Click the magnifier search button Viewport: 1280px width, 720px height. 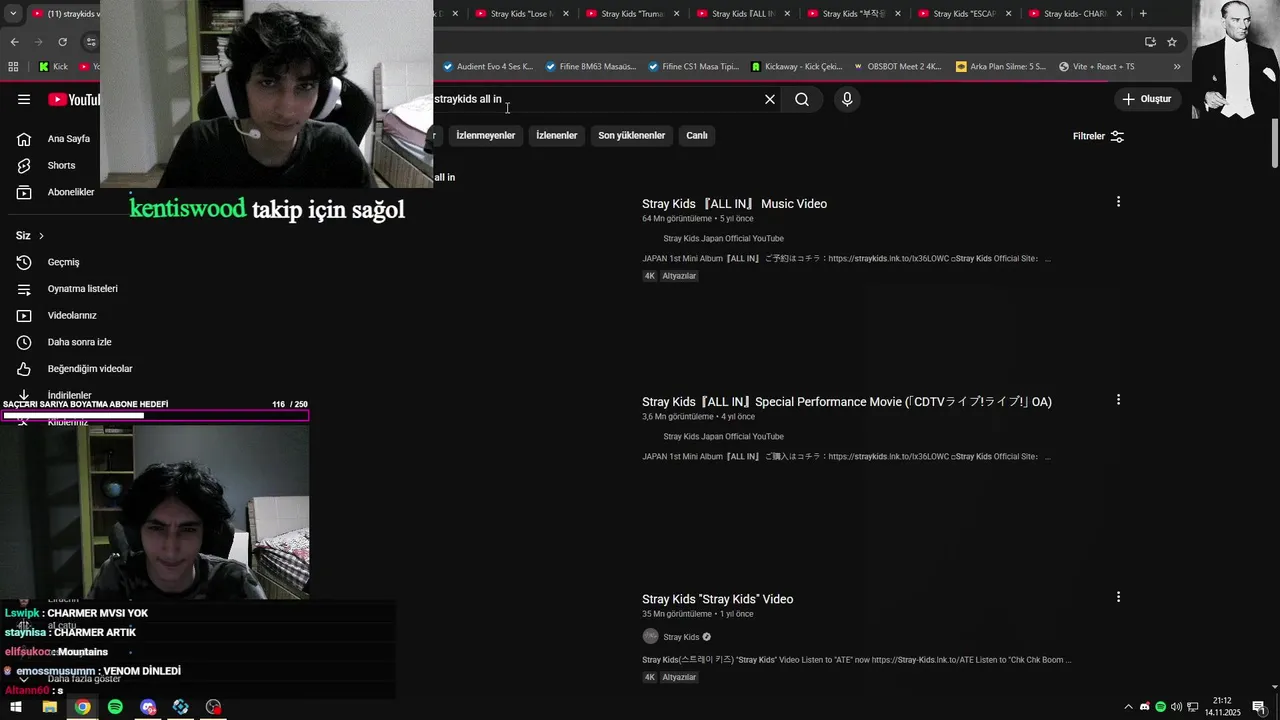[802, 99]
